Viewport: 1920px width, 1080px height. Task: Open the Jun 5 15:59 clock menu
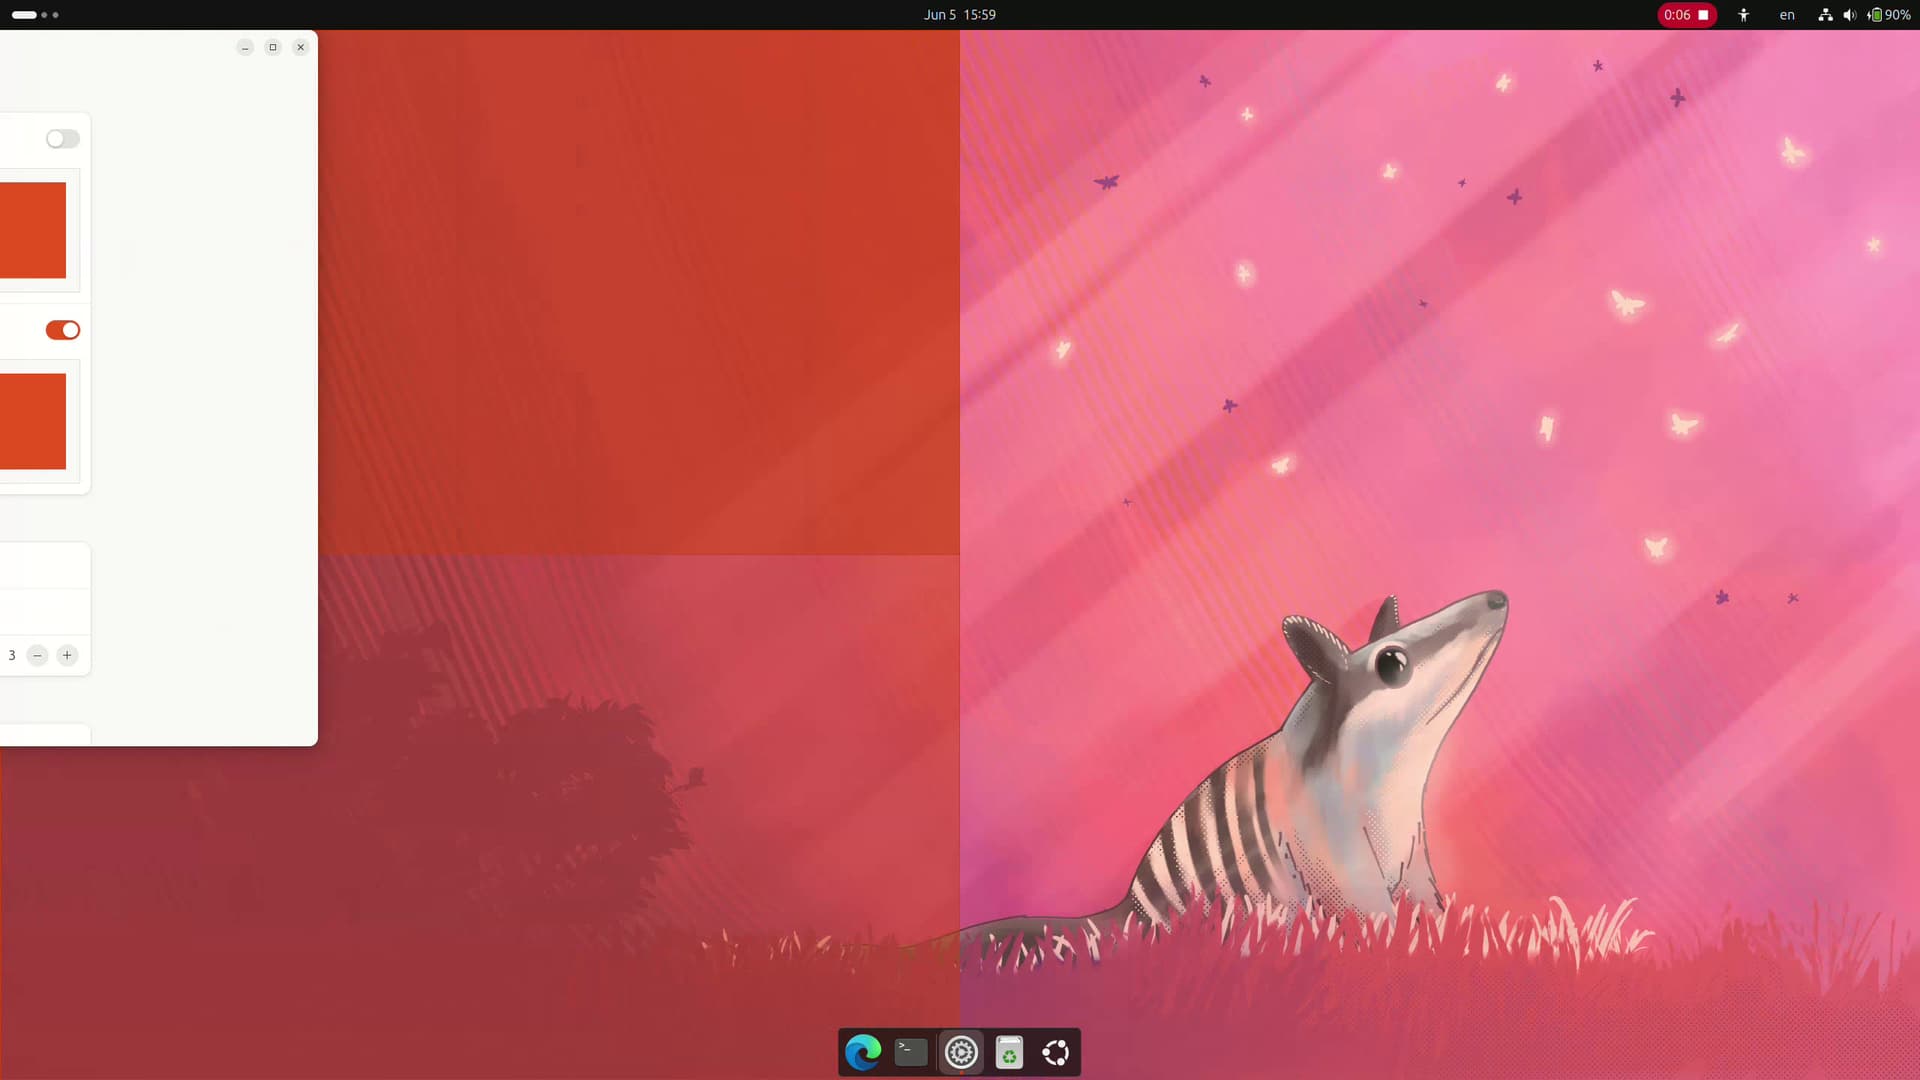tap(960, 15)
